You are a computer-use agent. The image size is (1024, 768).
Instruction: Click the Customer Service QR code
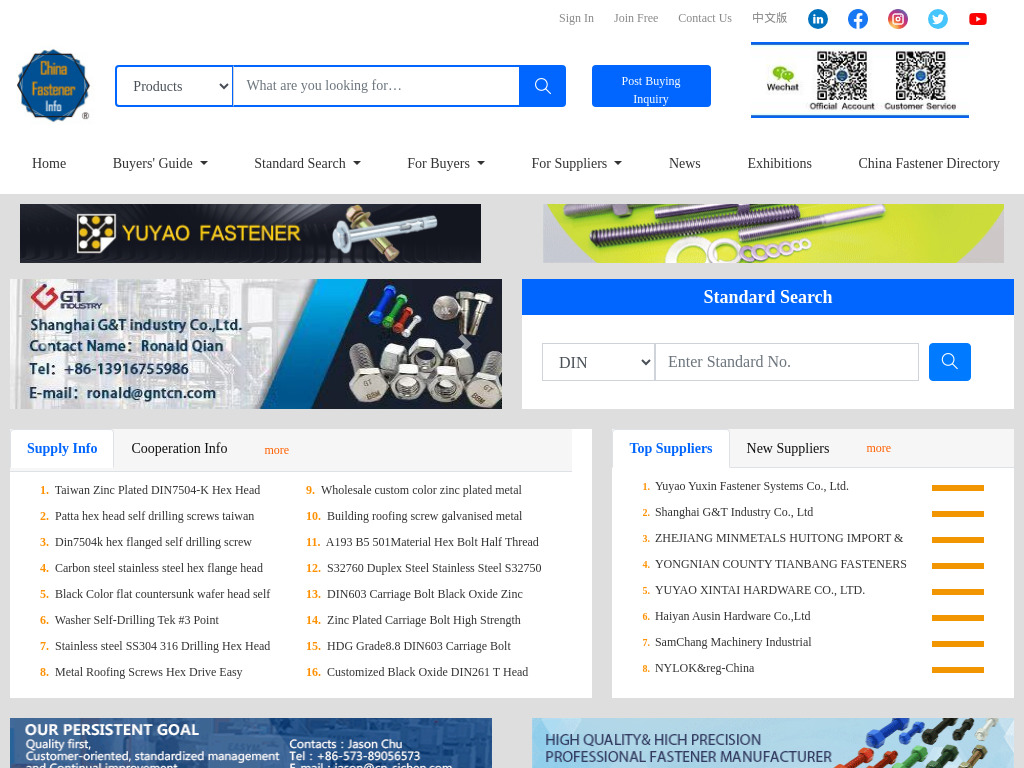tap(920, 76)
